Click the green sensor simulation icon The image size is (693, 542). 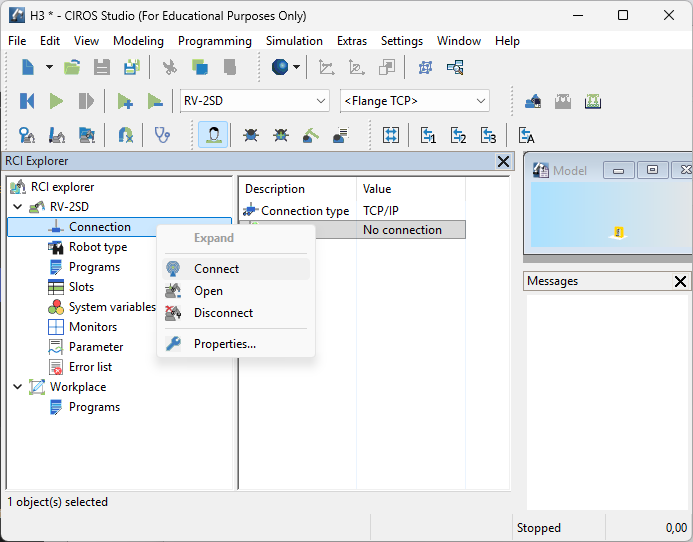click(x=593, y=101)
